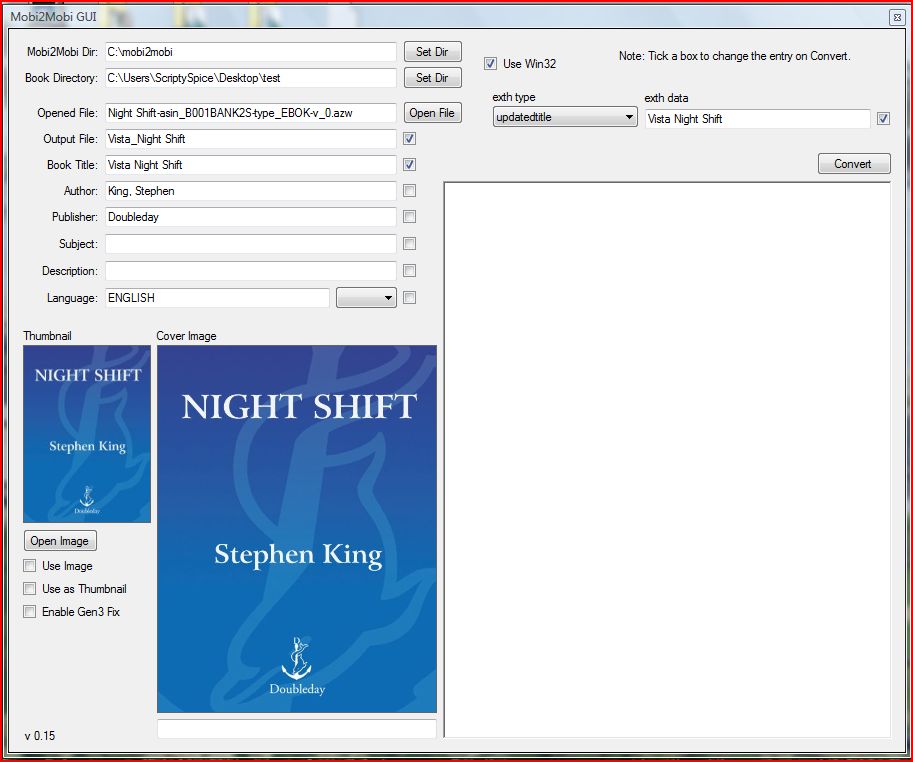Image resolution: width=913 pixels, height=762 pixels.
Task: Click the Open Image button
Action: (60, 541)
